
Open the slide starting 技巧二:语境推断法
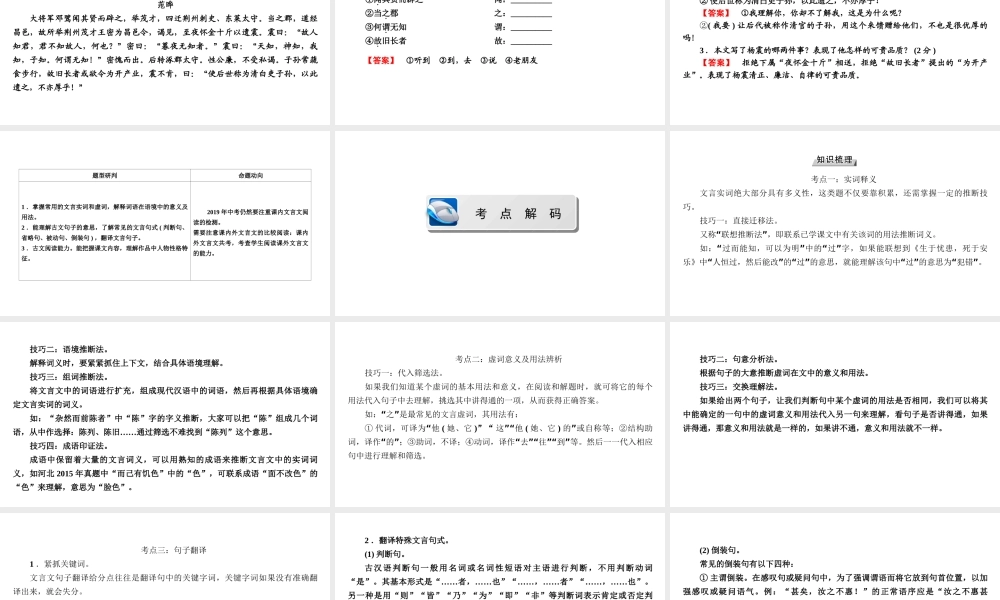point(165,414)
